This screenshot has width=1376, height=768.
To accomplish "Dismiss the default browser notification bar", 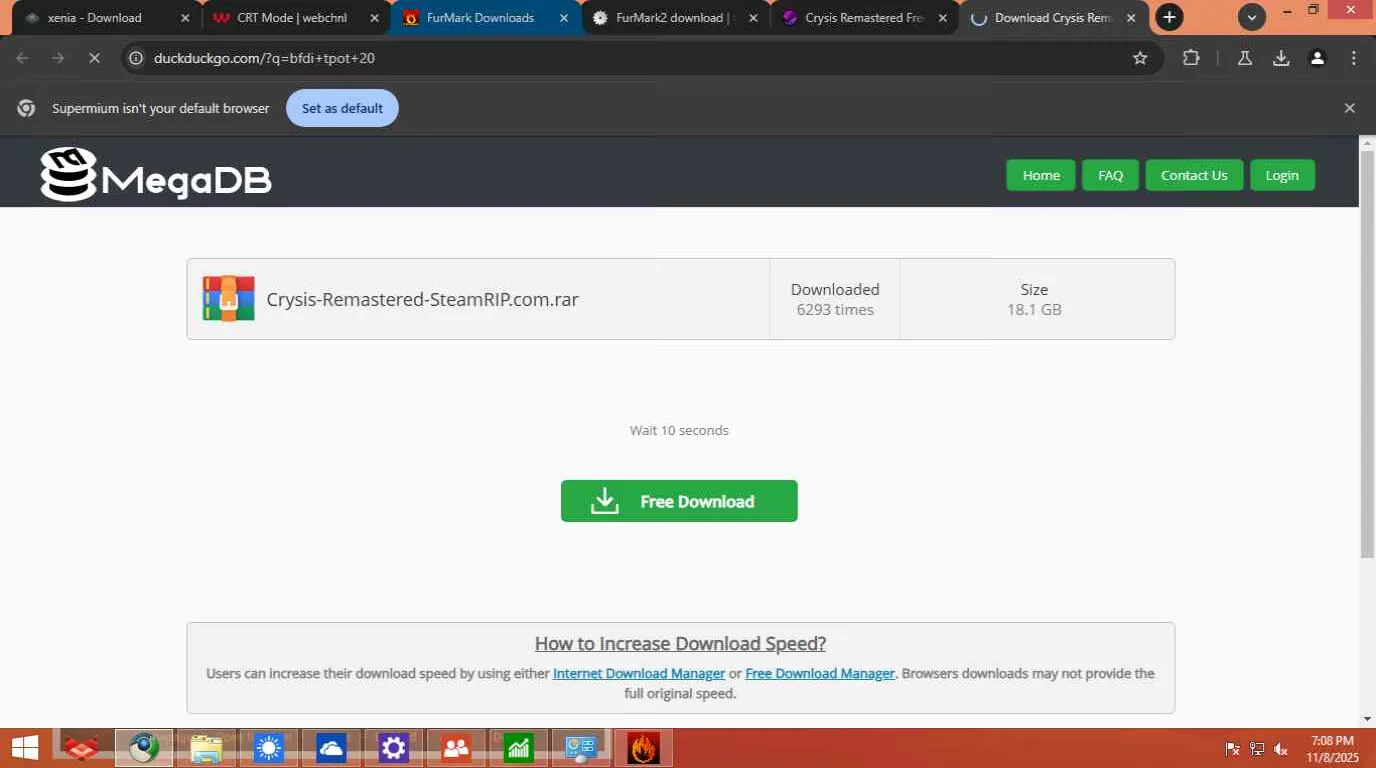I will point(1350,108).
